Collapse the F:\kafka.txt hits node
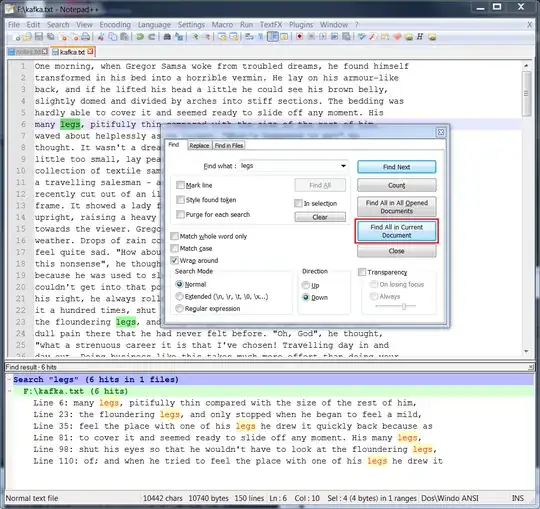The height and width of the screenshot is (509, 540). click(9, 391)
